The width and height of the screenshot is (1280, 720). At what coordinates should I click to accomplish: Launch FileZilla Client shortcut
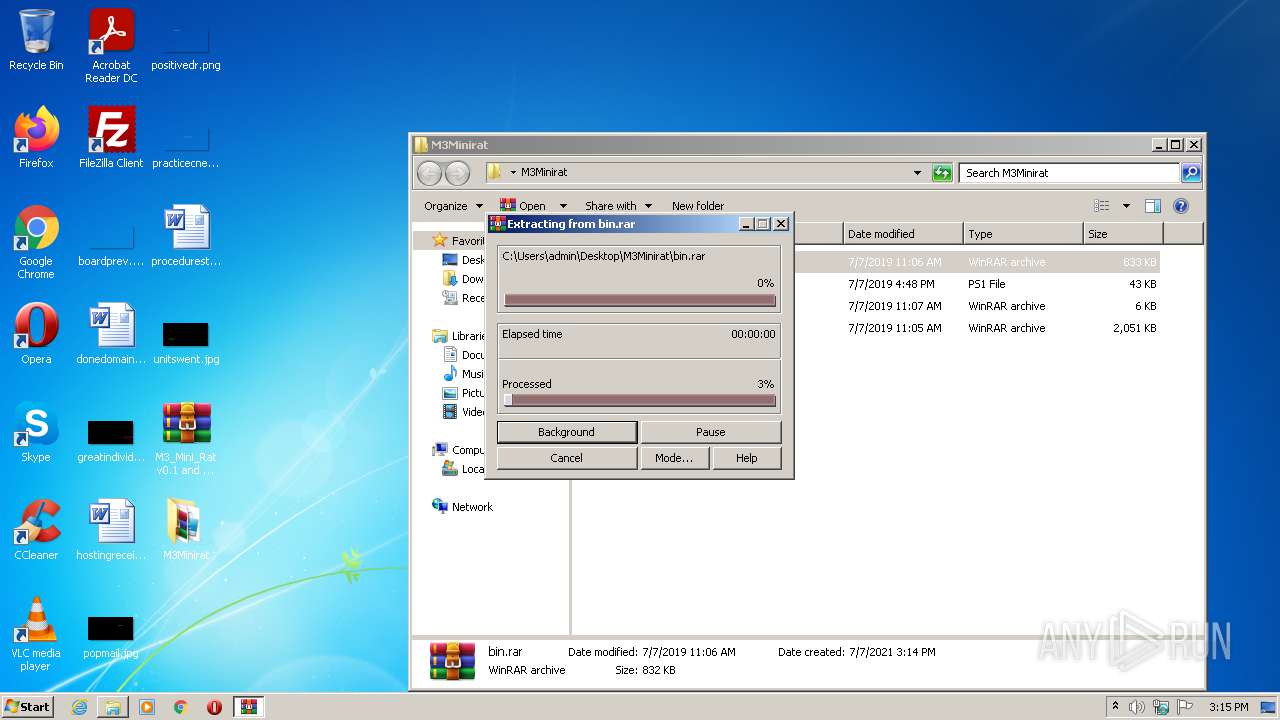(x=111, y=138)
